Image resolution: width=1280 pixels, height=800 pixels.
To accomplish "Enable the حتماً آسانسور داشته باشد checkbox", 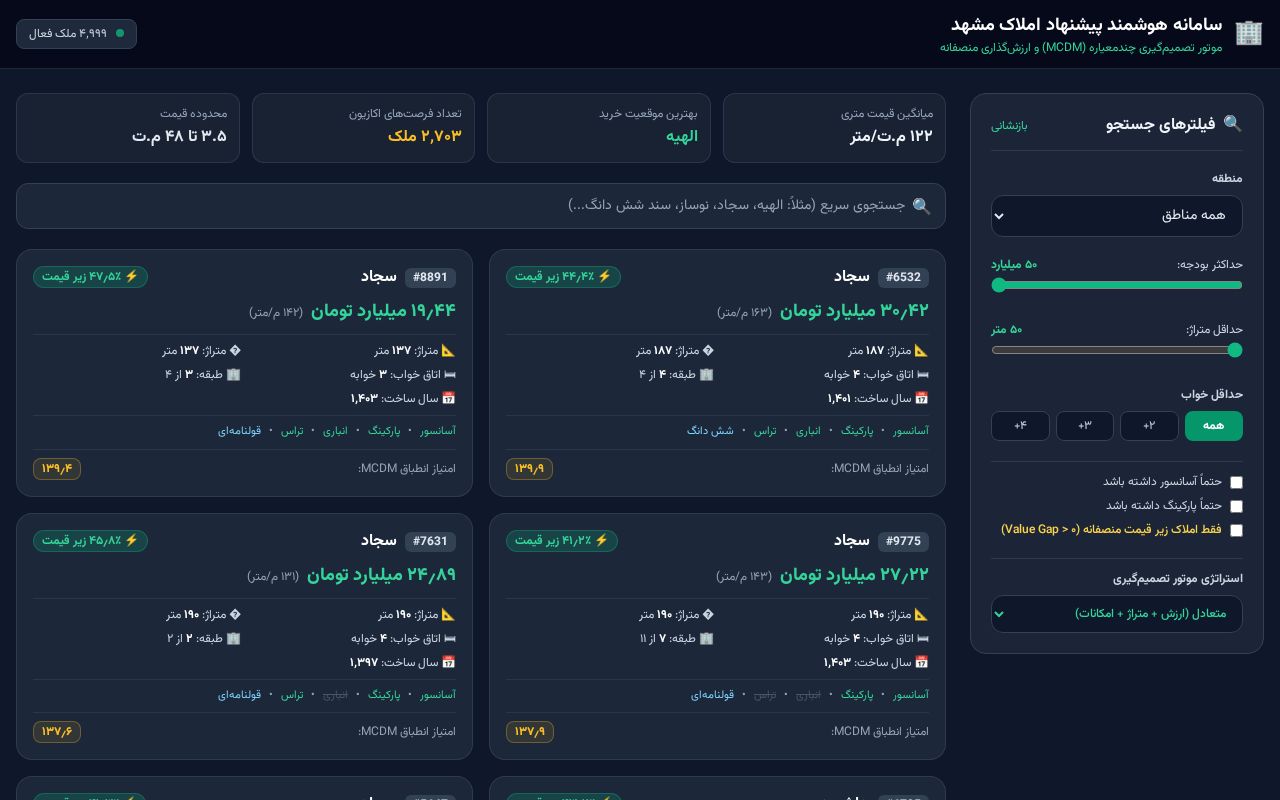I will coord(1236,482).
